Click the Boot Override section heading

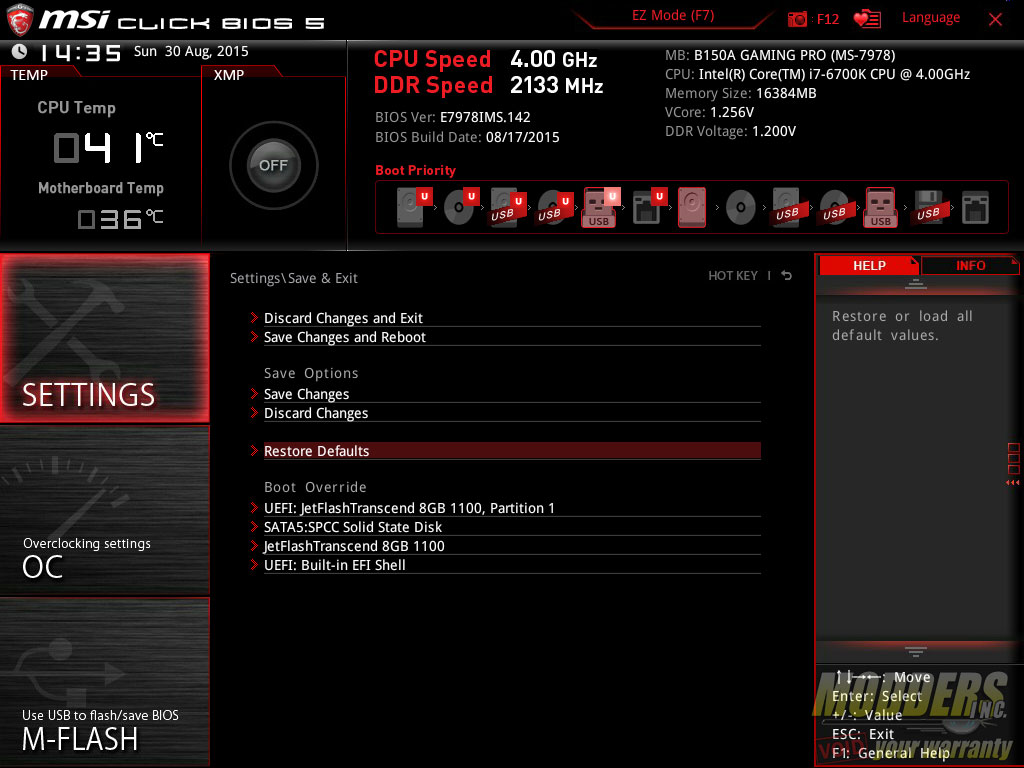(315, 487)
